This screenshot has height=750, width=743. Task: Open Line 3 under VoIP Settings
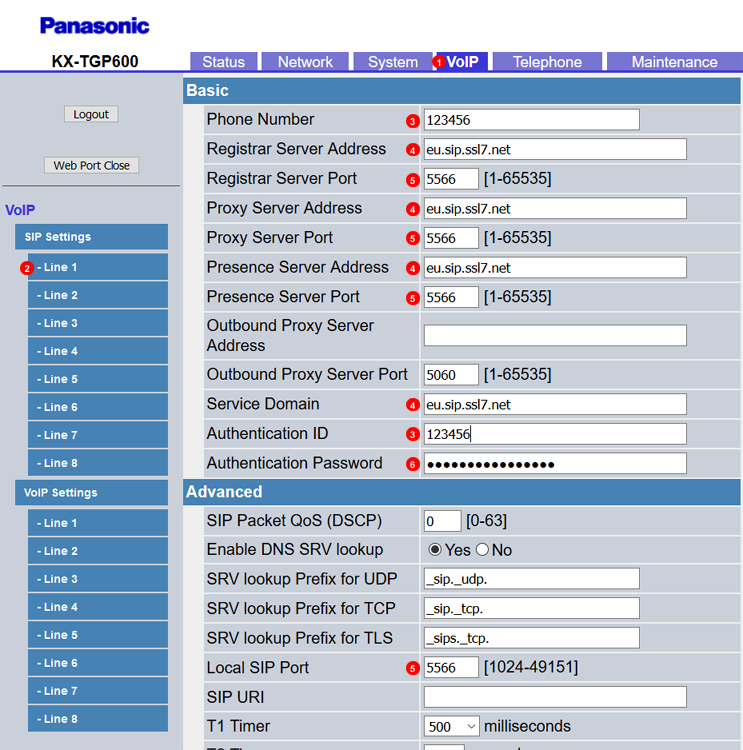(98, 579)
